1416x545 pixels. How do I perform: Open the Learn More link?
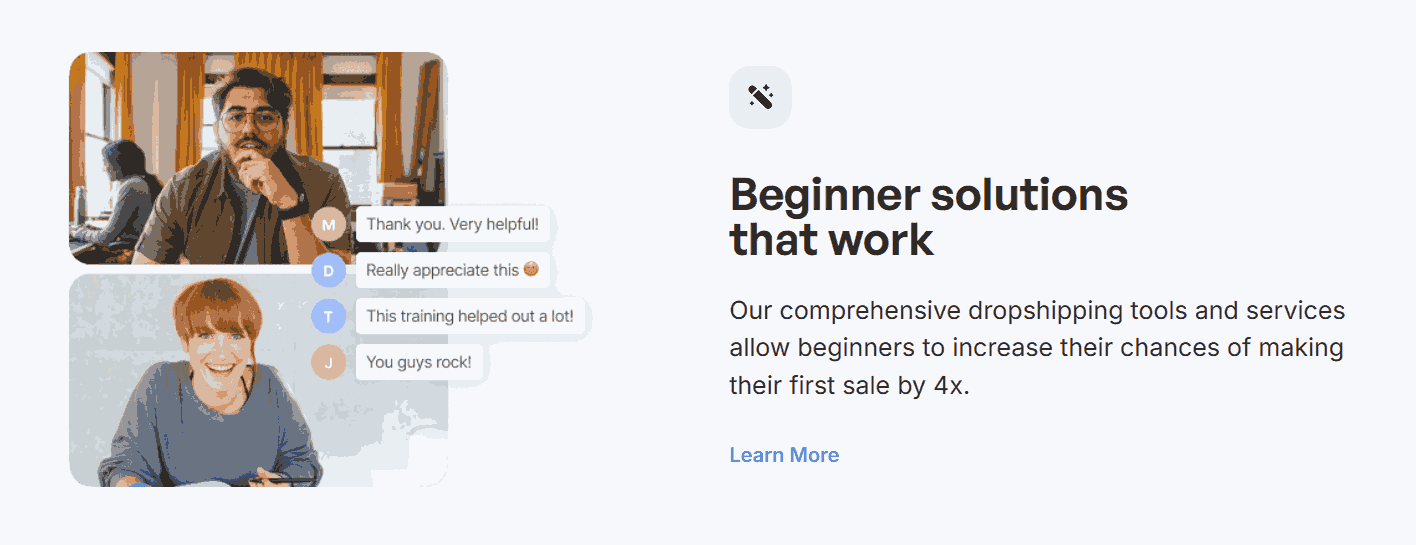coord(784,455)
